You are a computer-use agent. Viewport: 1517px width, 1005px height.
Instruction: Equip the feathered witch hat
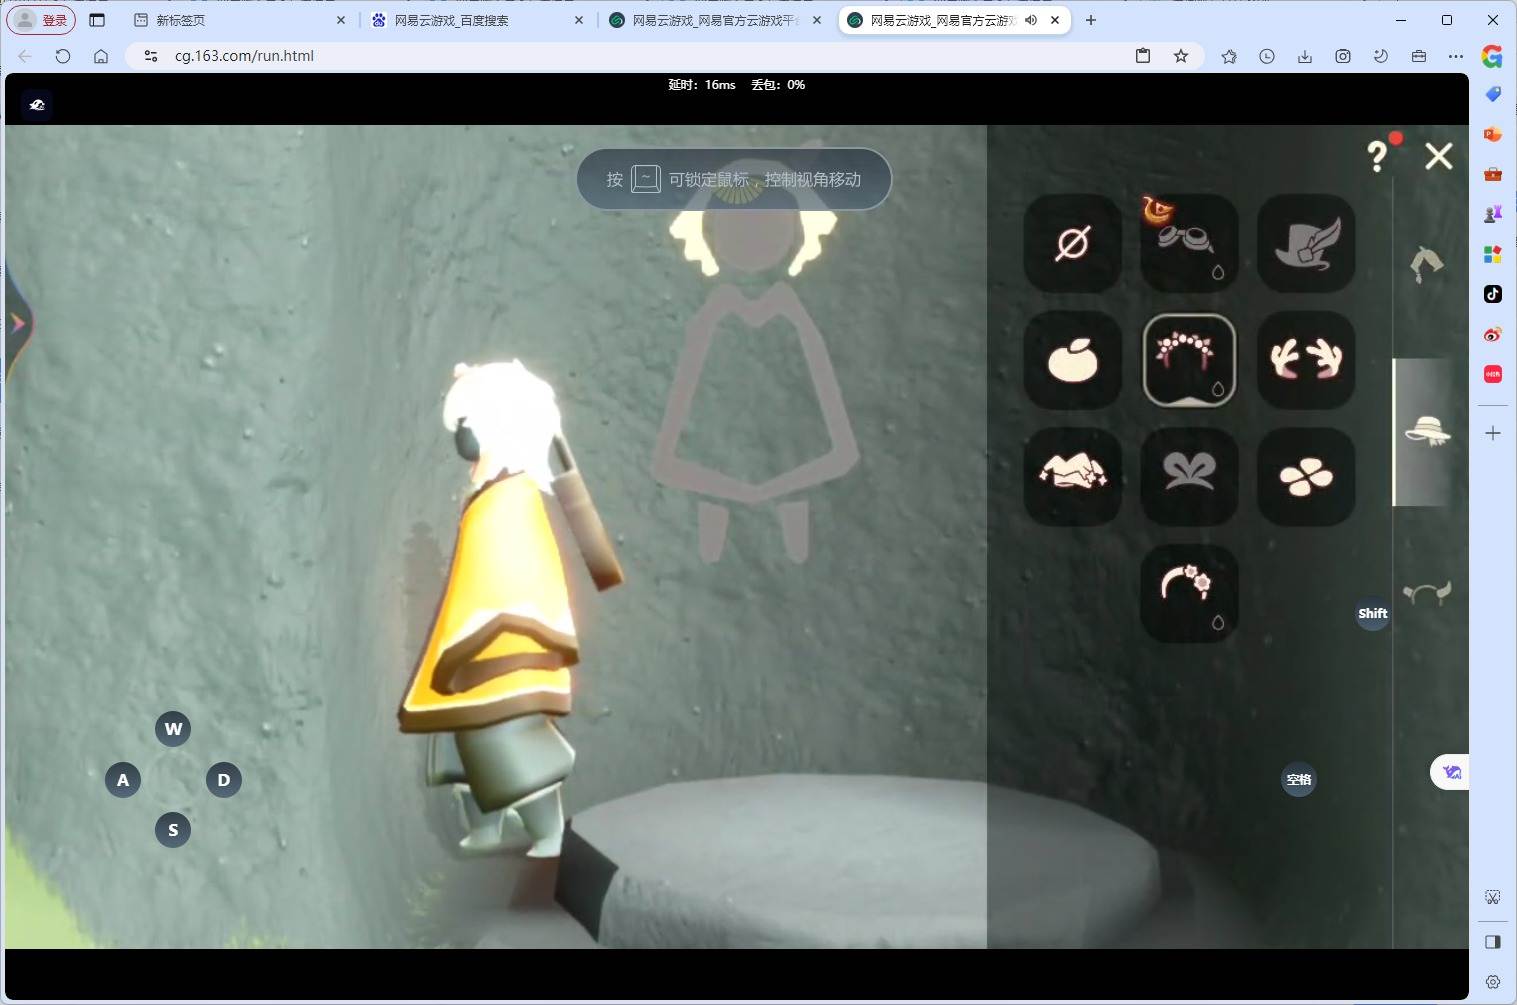1306,243
